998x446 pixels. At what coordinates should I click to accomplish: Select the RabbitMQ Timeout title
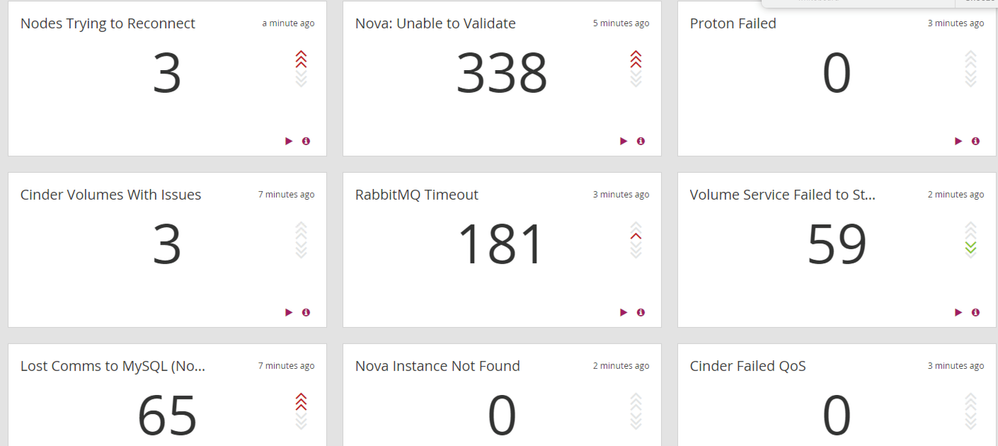click(417, 195)
